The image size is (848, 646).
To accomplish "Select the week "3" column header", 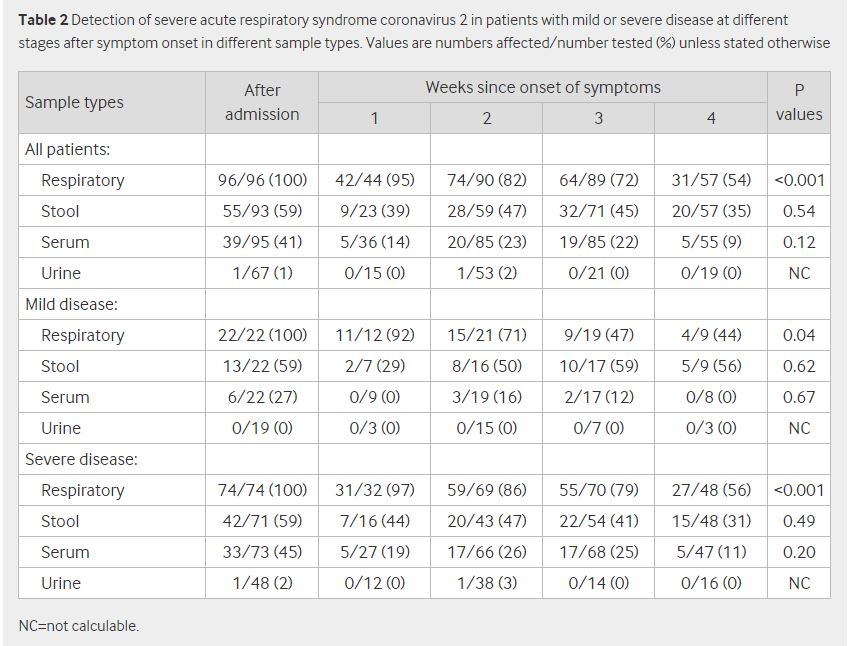I will tap(598, 118).
